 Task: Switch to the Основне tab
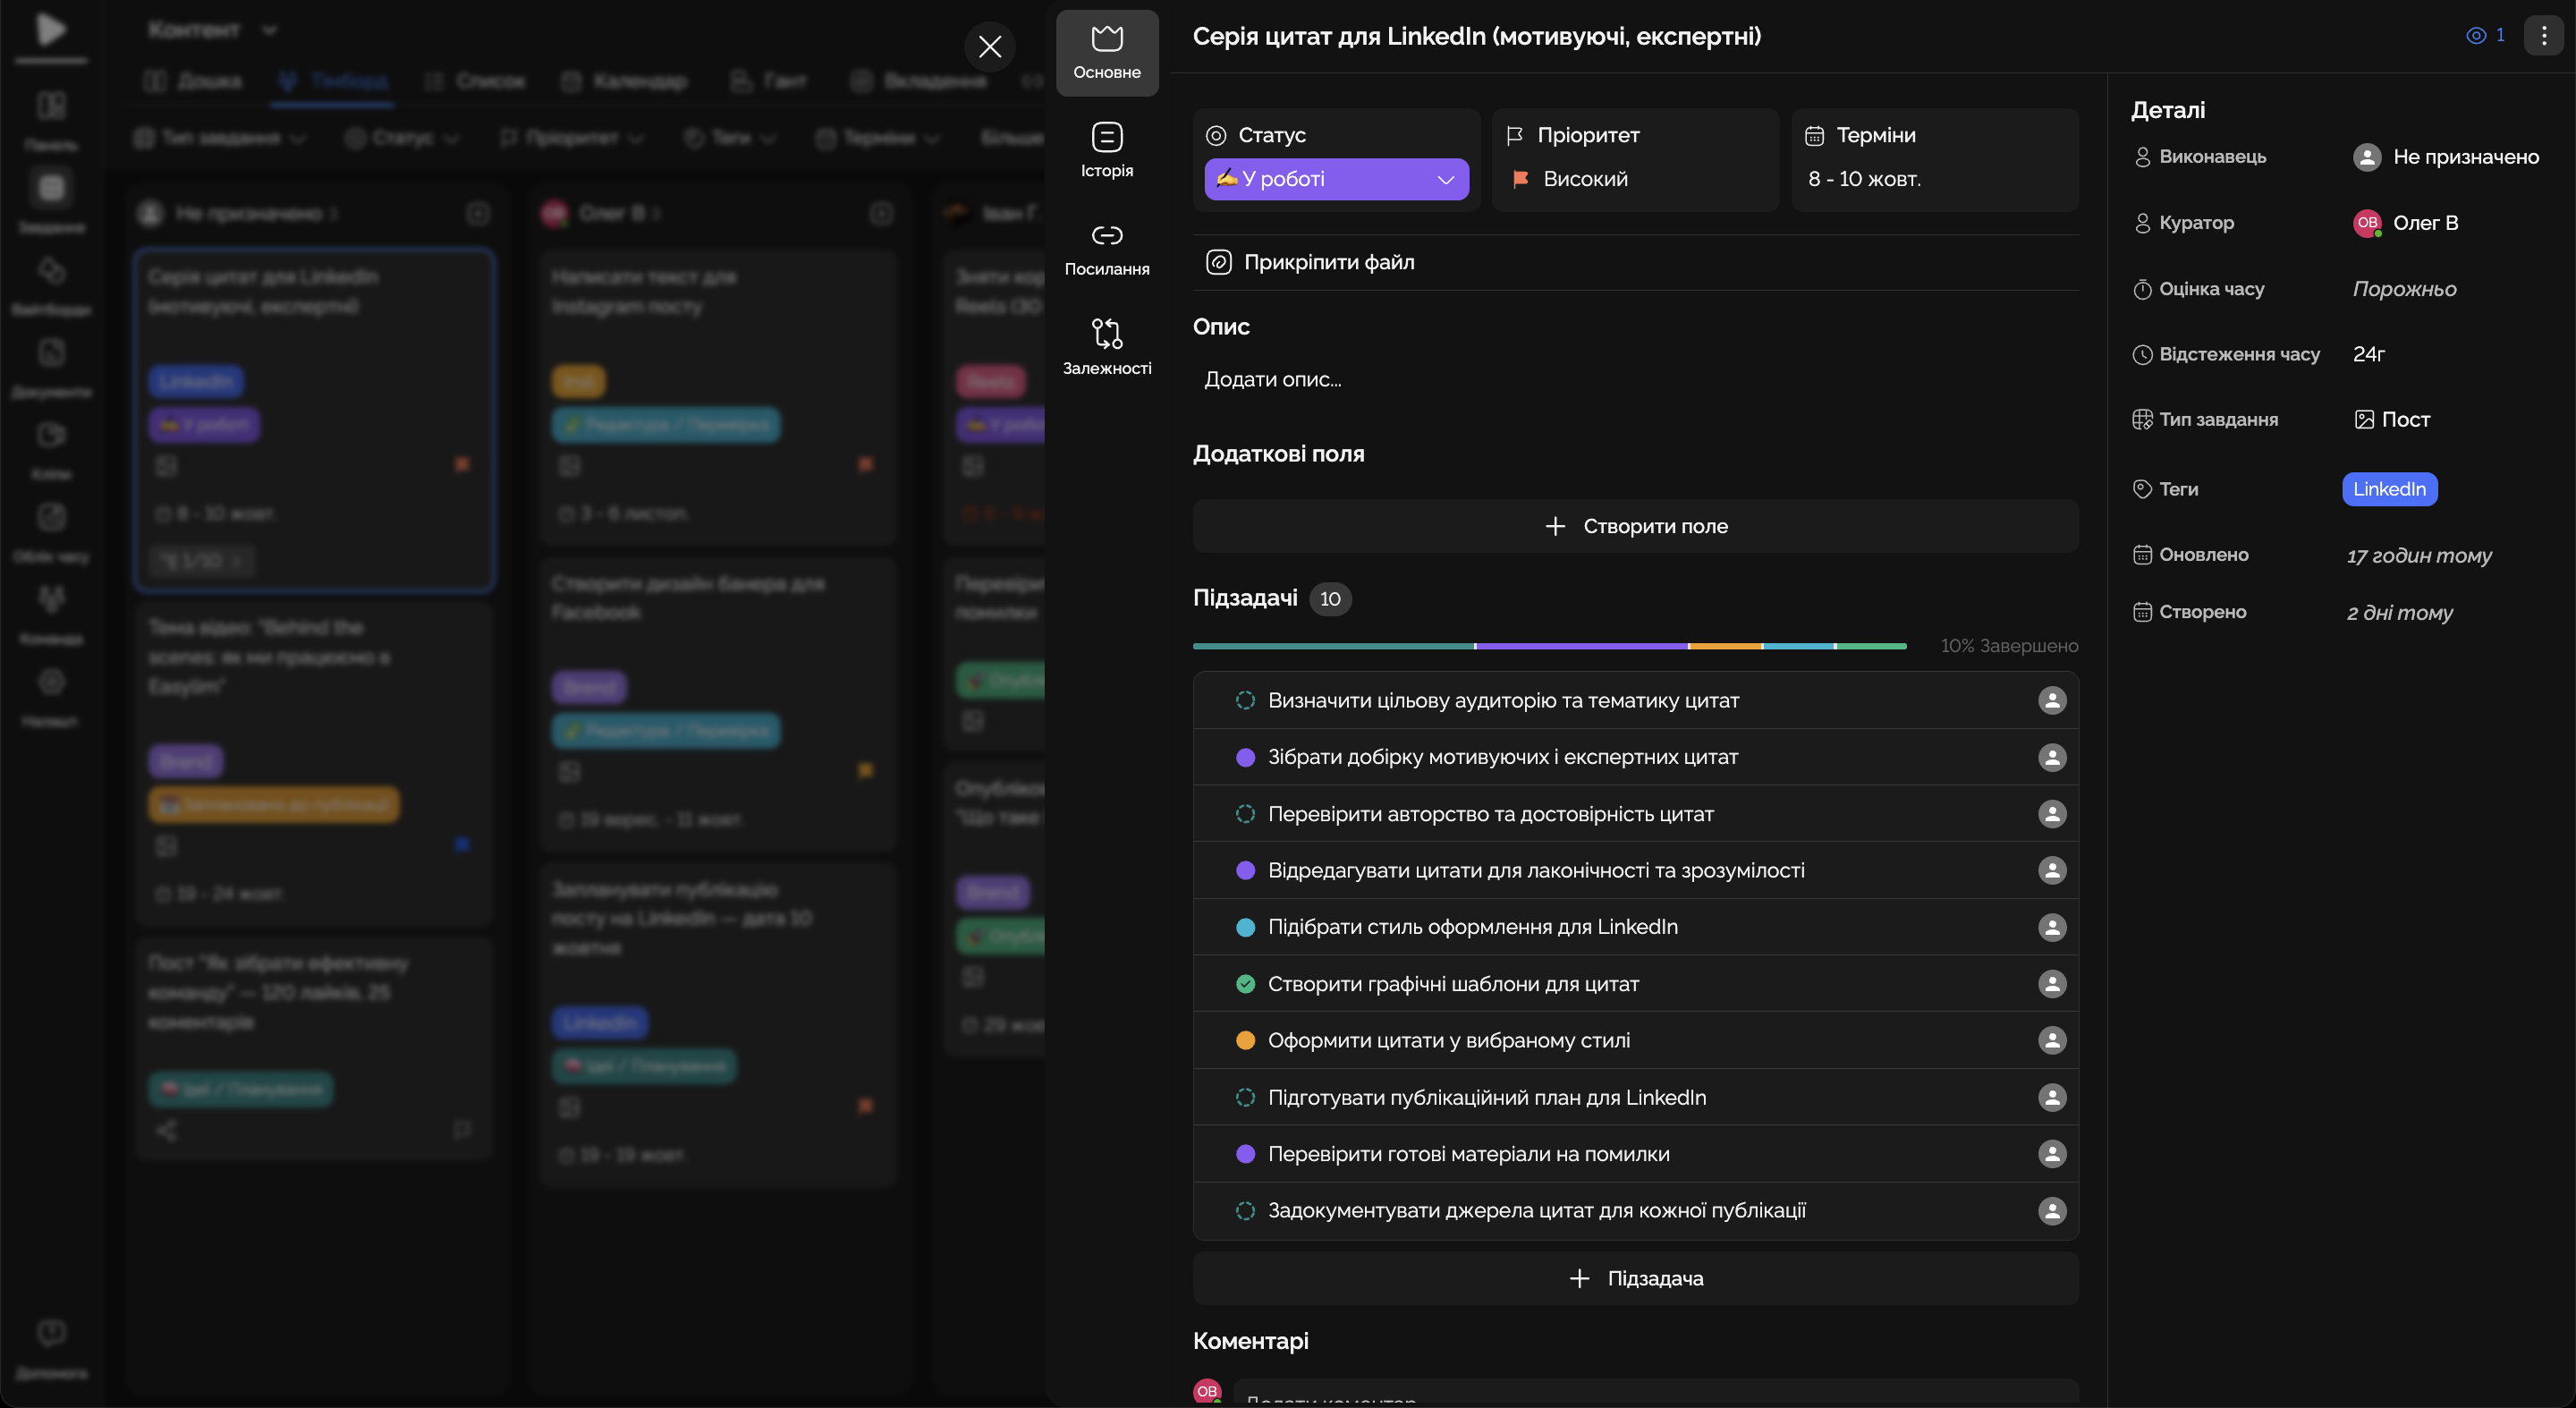pyautogui.click(x=1106, y=52)
